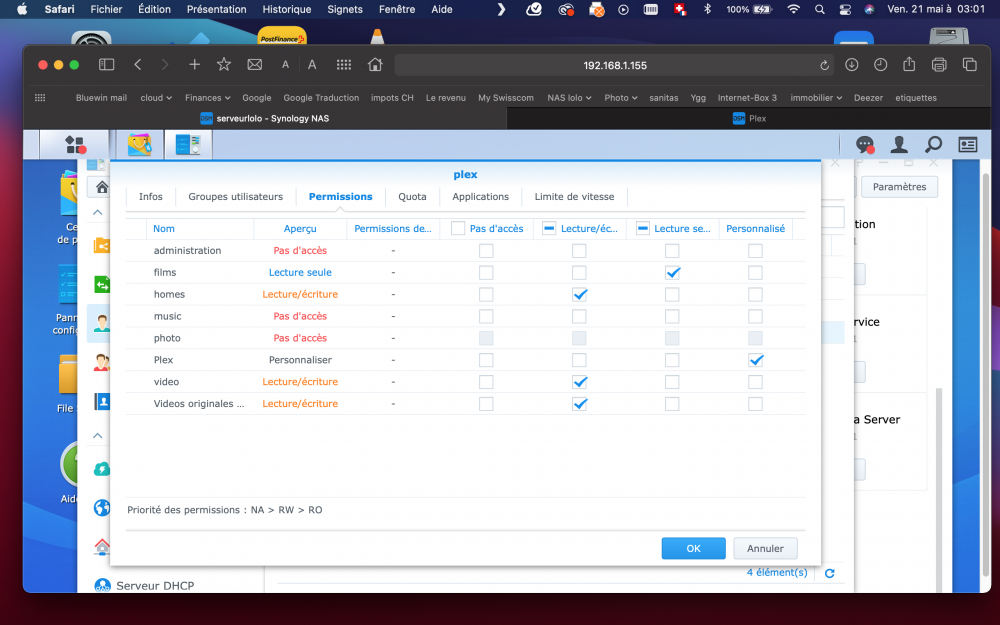This screenshot has height=625, width=1000.
Task: Uncheck Lecture/écriture for homes
Action: click(x=579, y=295)
